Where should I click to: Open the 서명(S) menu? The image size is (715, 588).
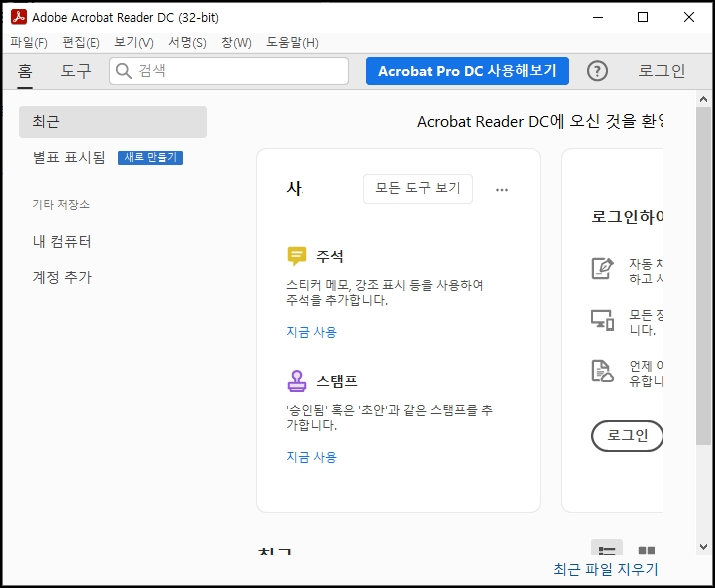187,42
